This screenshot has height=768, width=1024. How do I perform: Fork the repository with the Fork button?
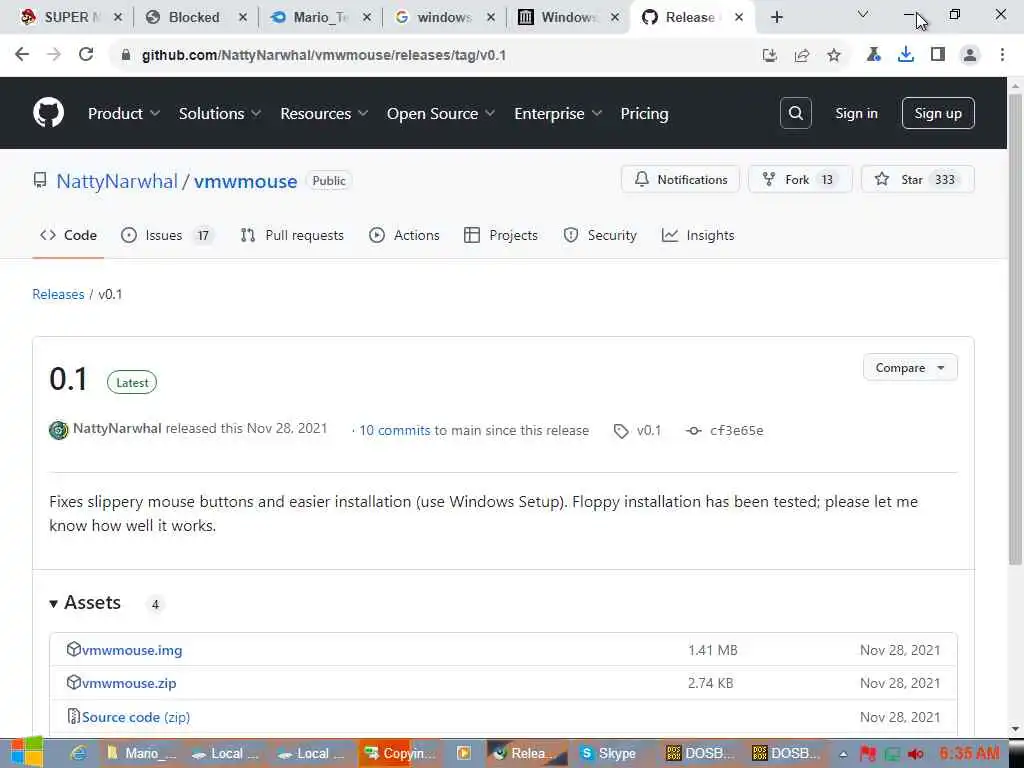tap(800, 179)
